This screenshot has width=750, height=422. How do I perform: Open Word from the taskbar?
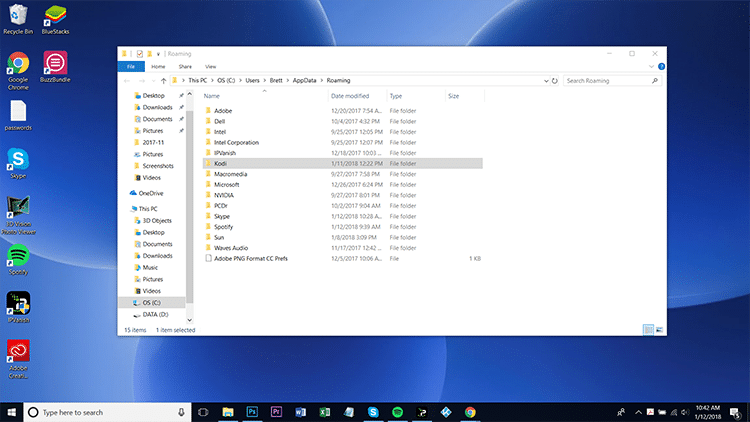tap(300, 412)
